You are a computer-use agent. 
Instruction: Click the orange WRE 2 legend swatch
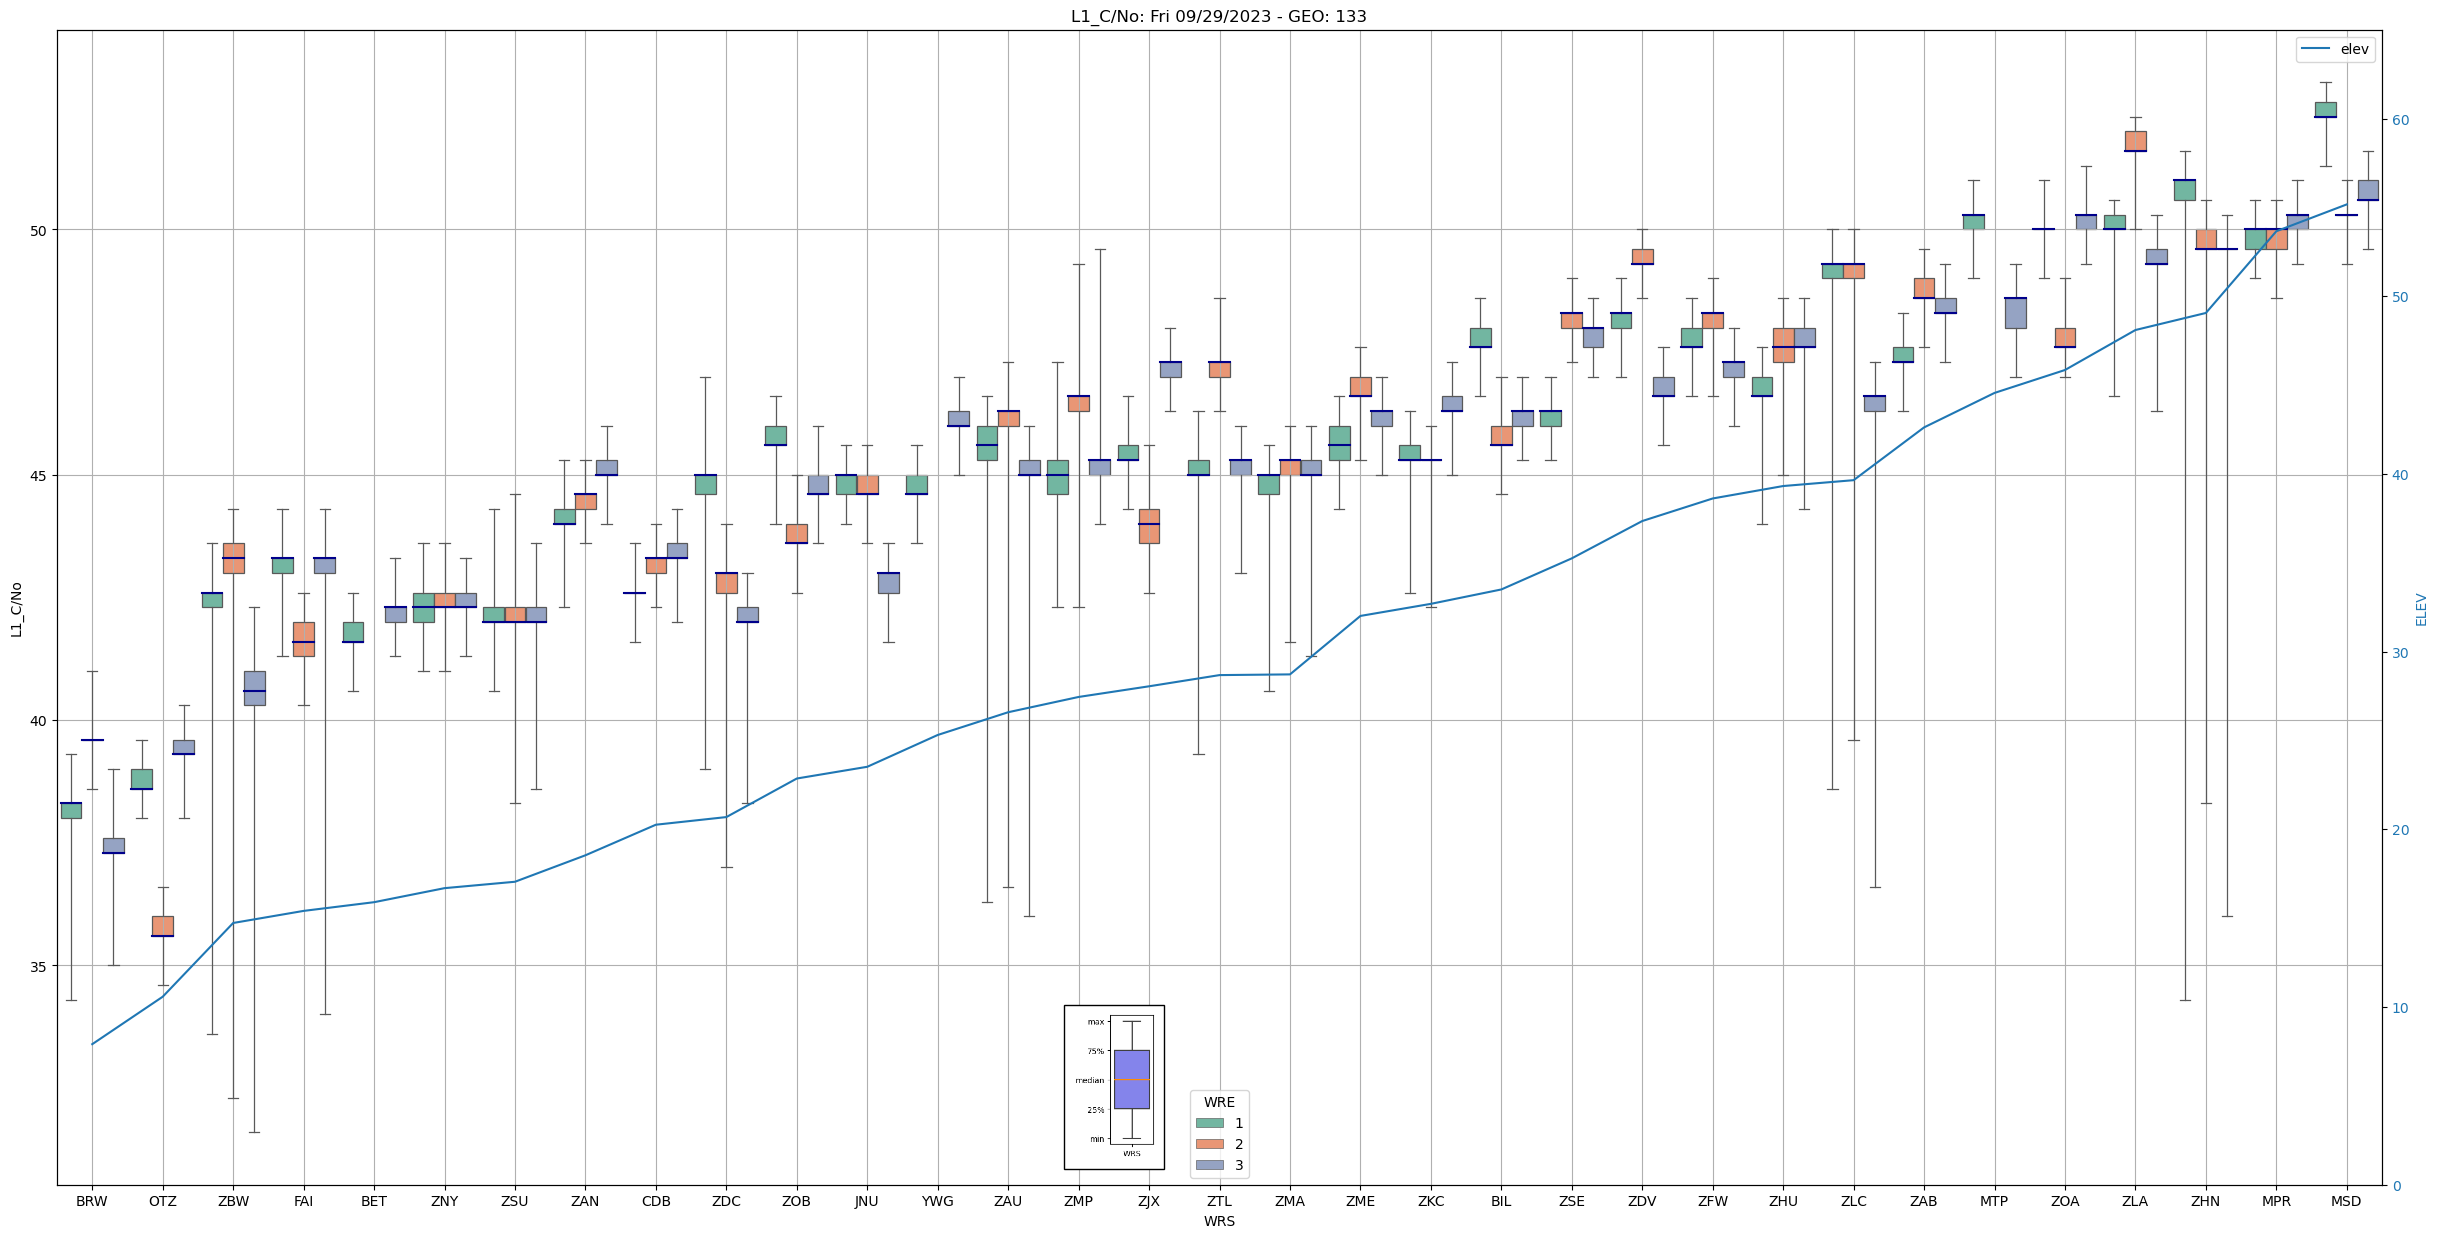[x=1209, y=1144]
